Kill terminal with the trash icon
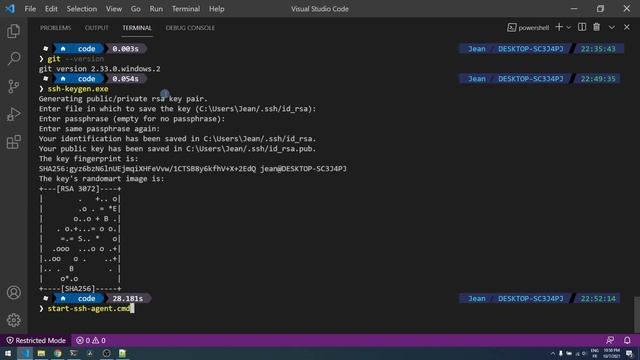 pyautogui.click(x=597, y=27)
